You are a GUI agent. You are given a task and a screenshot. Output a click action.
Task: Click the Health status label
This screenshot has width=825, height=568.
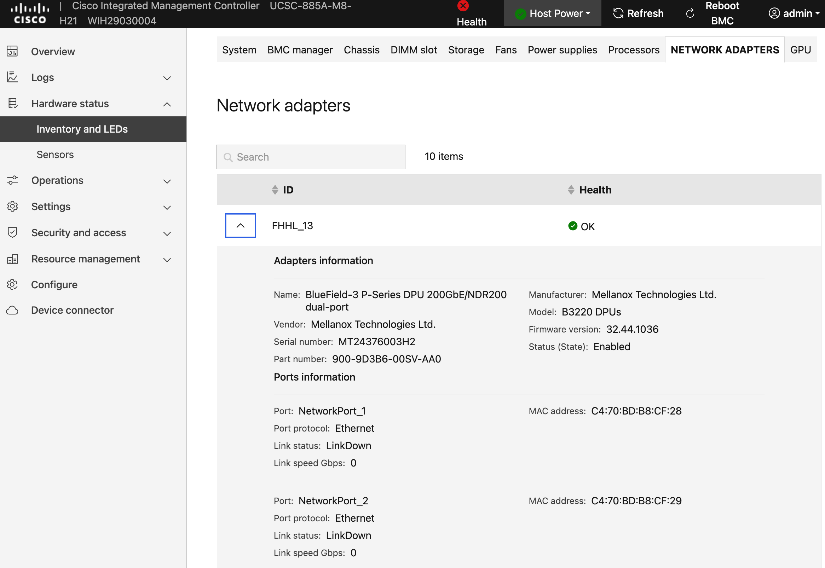click(x=471, y=22)
